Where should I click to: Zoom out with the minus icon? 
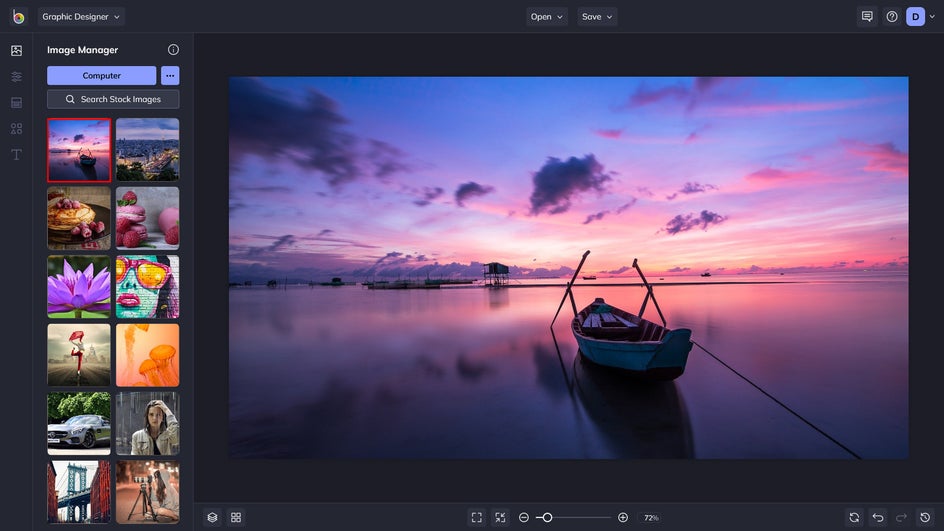(x=524, y=517)
